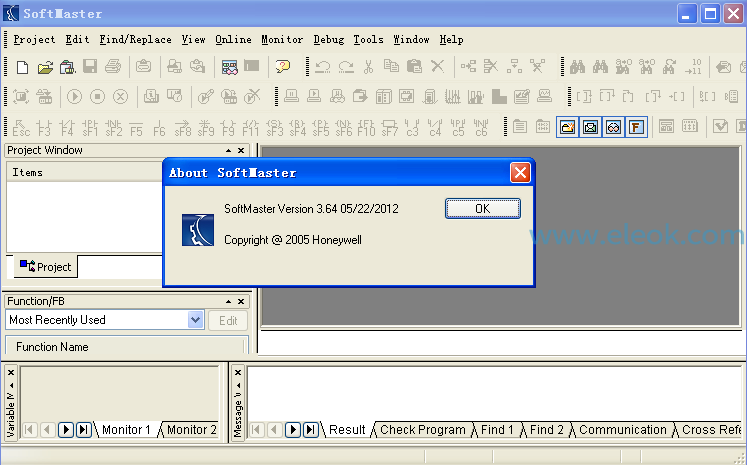
Task: Open a project with the yellow folder icon
Action: tap(45, 67)
